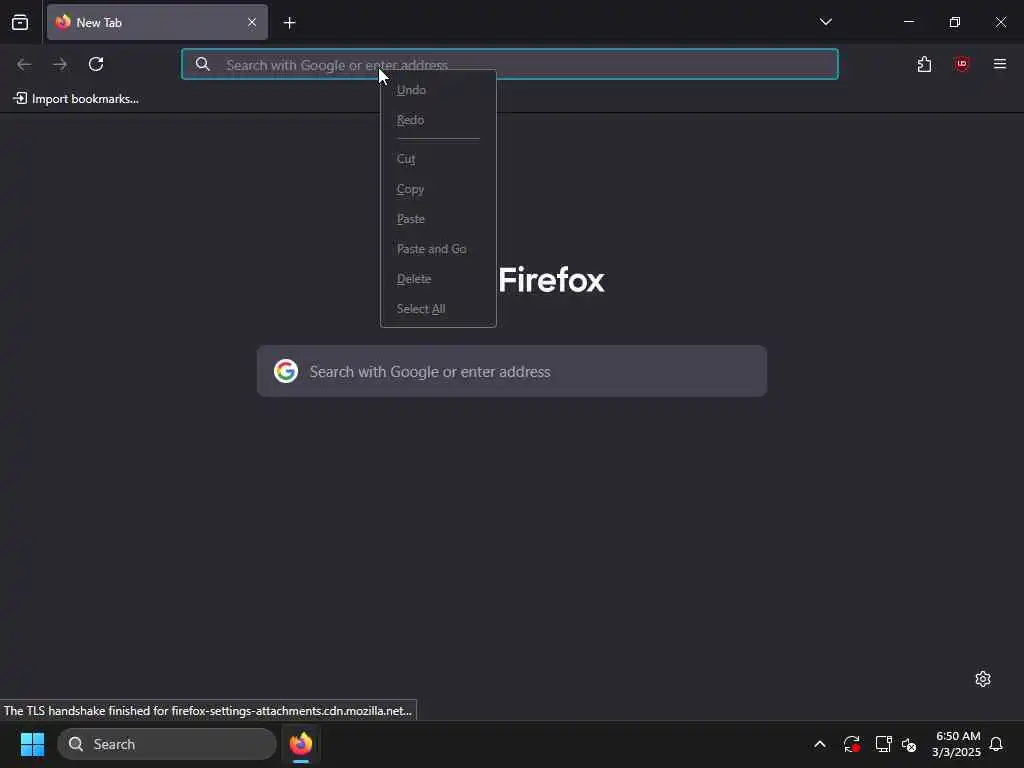The image size is (1024, 768).
Task: Open the sync update tray icon
Action: pos(852,744)
